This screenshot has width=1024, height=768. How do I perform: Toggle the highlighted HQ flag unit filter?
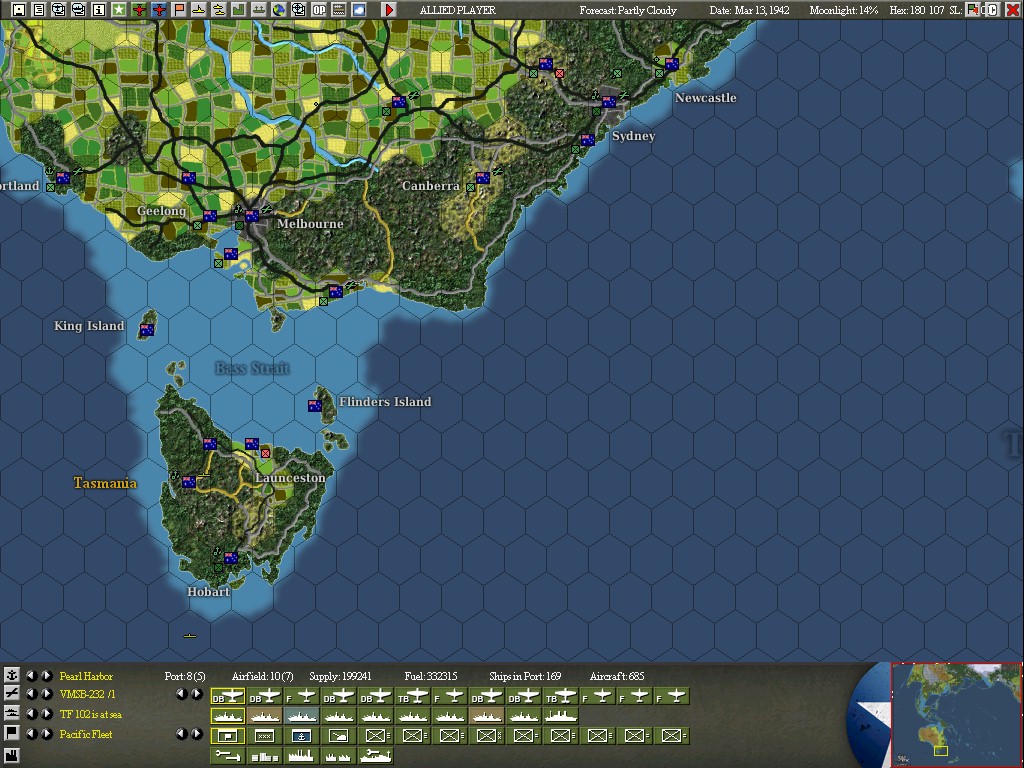[x=227, y=735]
